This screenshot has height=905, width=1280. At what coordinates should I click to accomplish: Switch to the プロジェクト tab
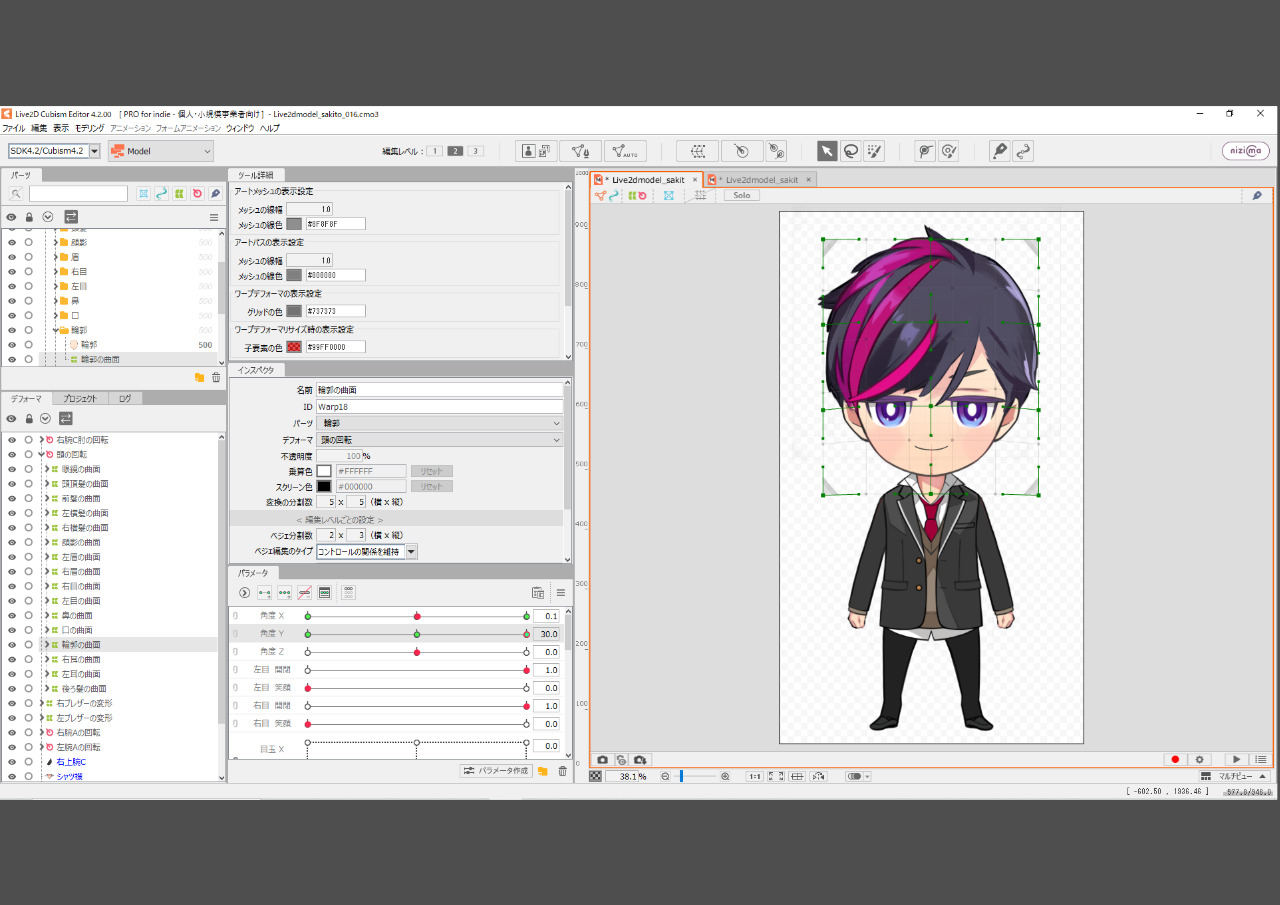tap(80, 398)
